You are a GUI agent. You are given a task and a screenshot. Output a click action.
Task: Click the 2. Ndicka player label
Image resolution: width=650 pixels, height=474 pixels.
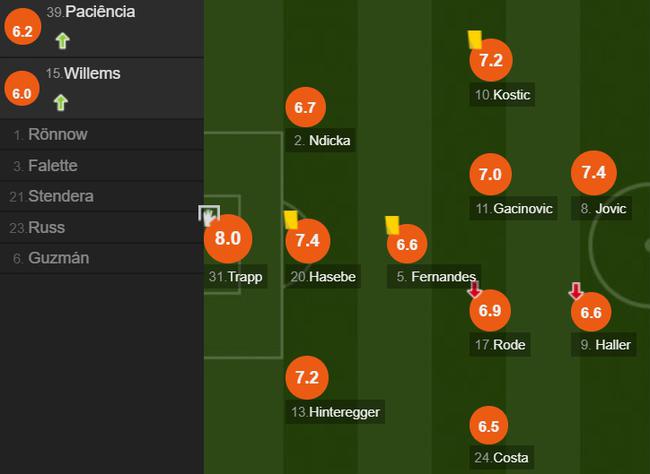pos(320,140)
